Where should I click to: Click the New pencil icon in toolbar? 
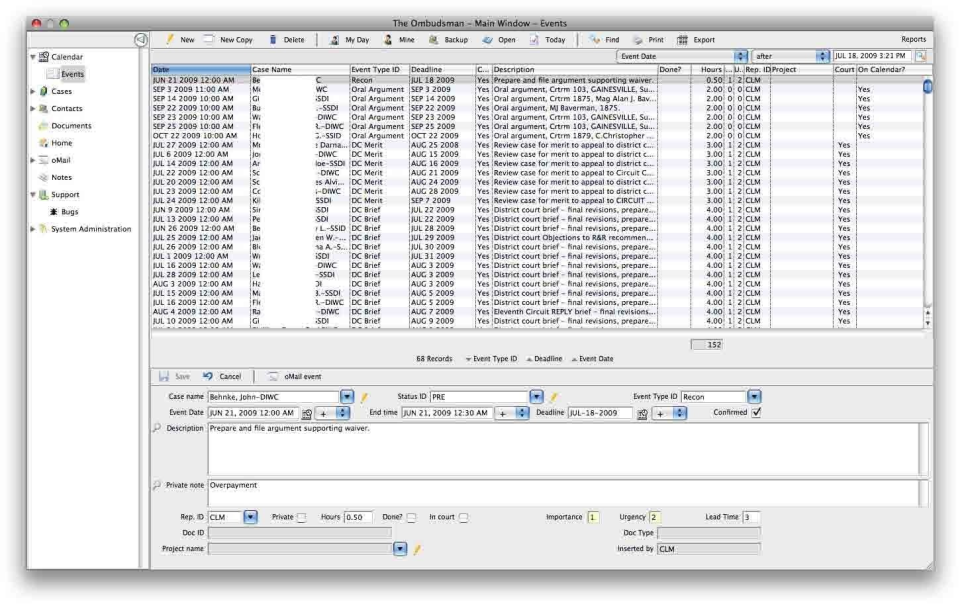point(170,39)
